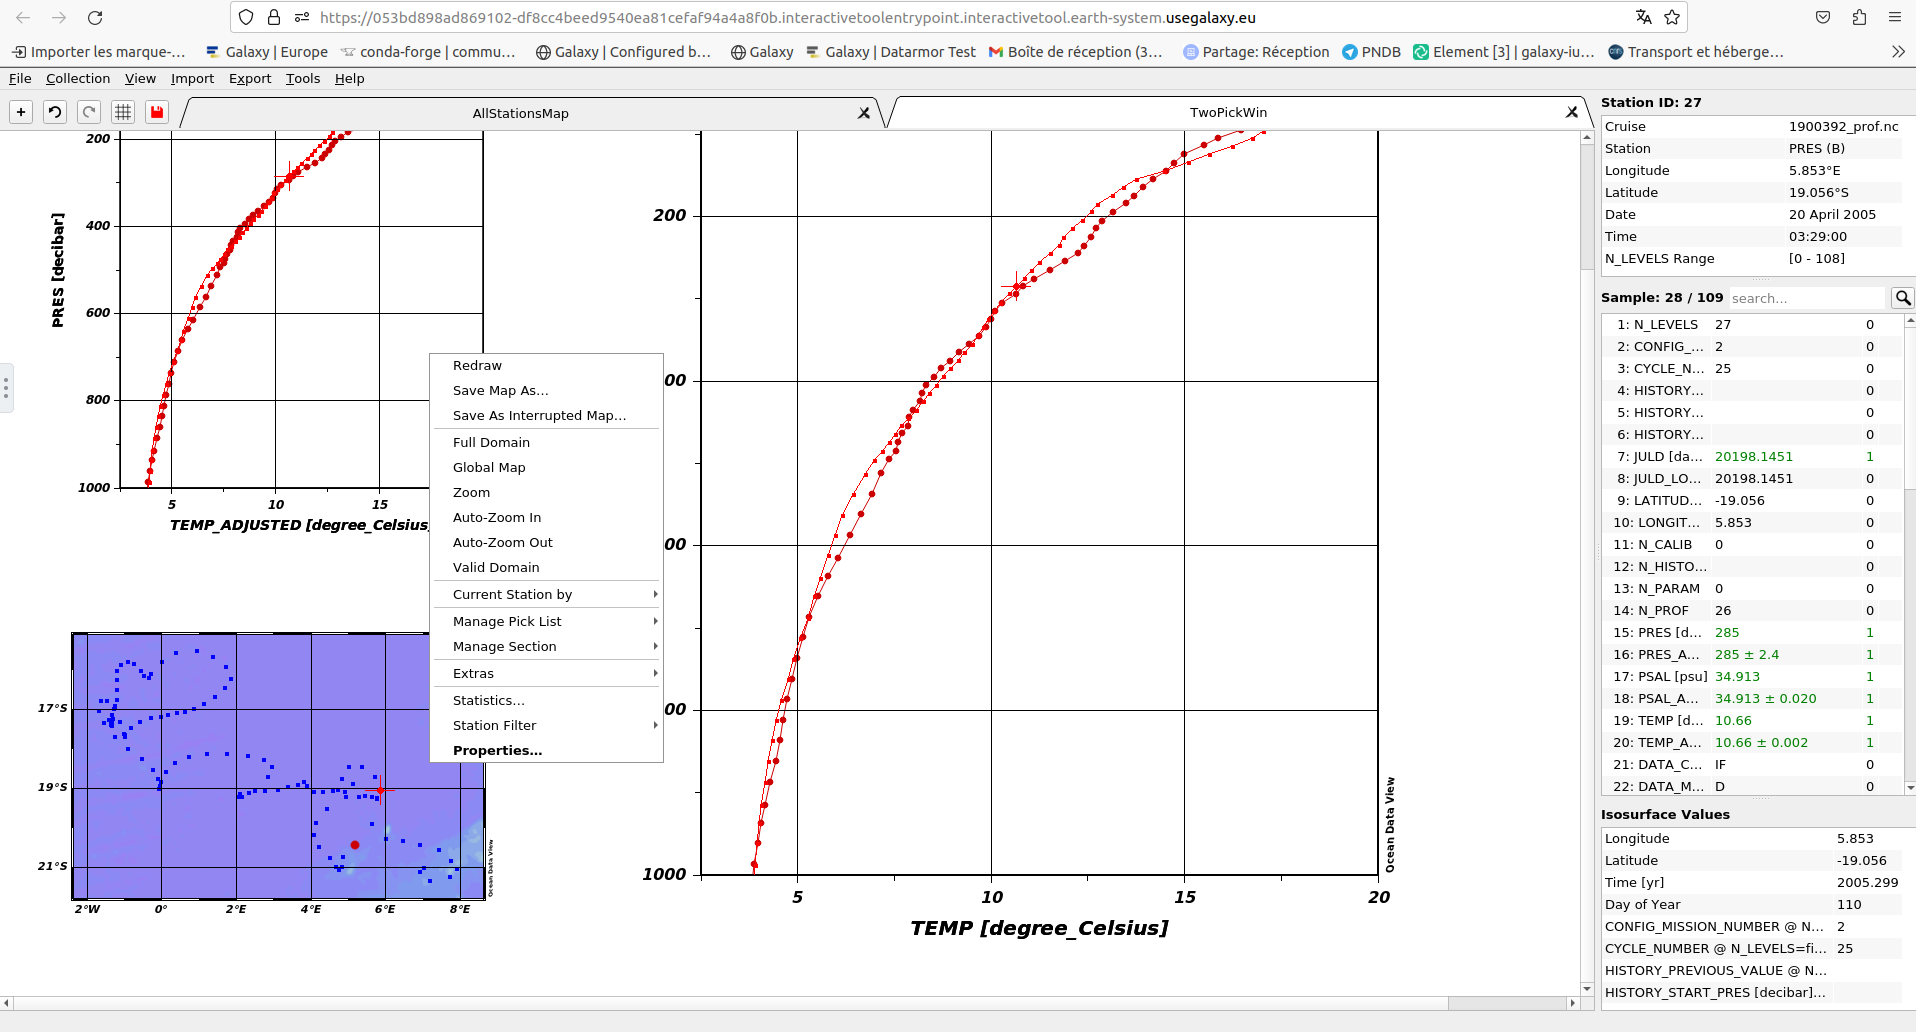The width and height of the screenshot is (1916, 1032).
Task: Open the browser hamburger menu
Action: point(1895,17)
